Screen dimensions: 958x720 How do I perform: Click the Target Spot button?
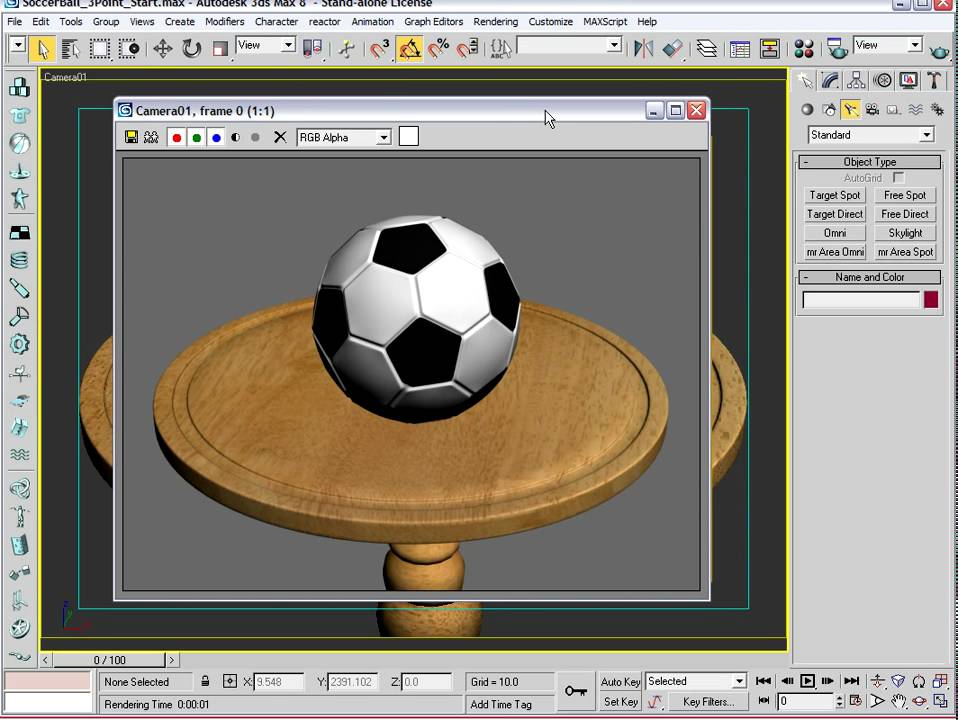[x=835, y=195]
